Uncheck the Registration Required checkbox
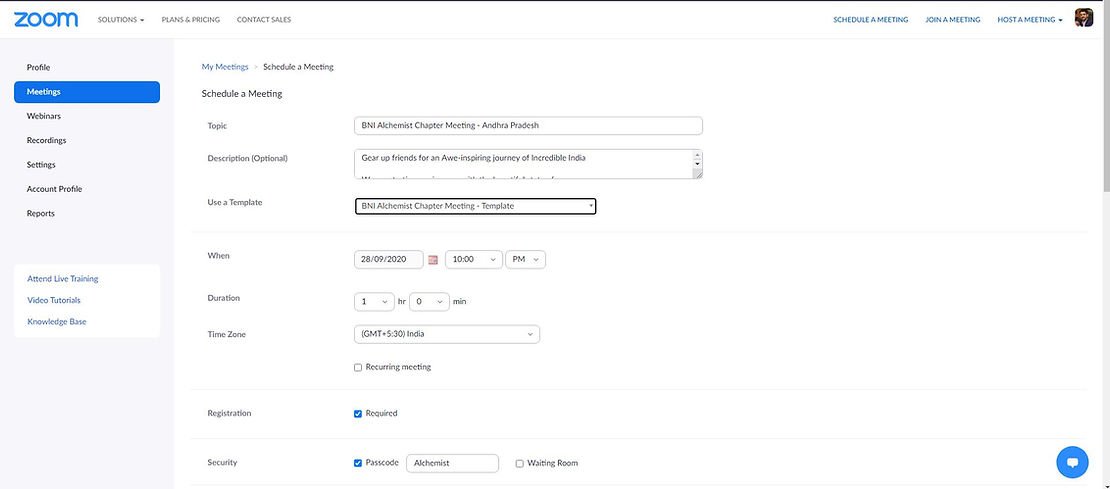 (x=358, y=414)
